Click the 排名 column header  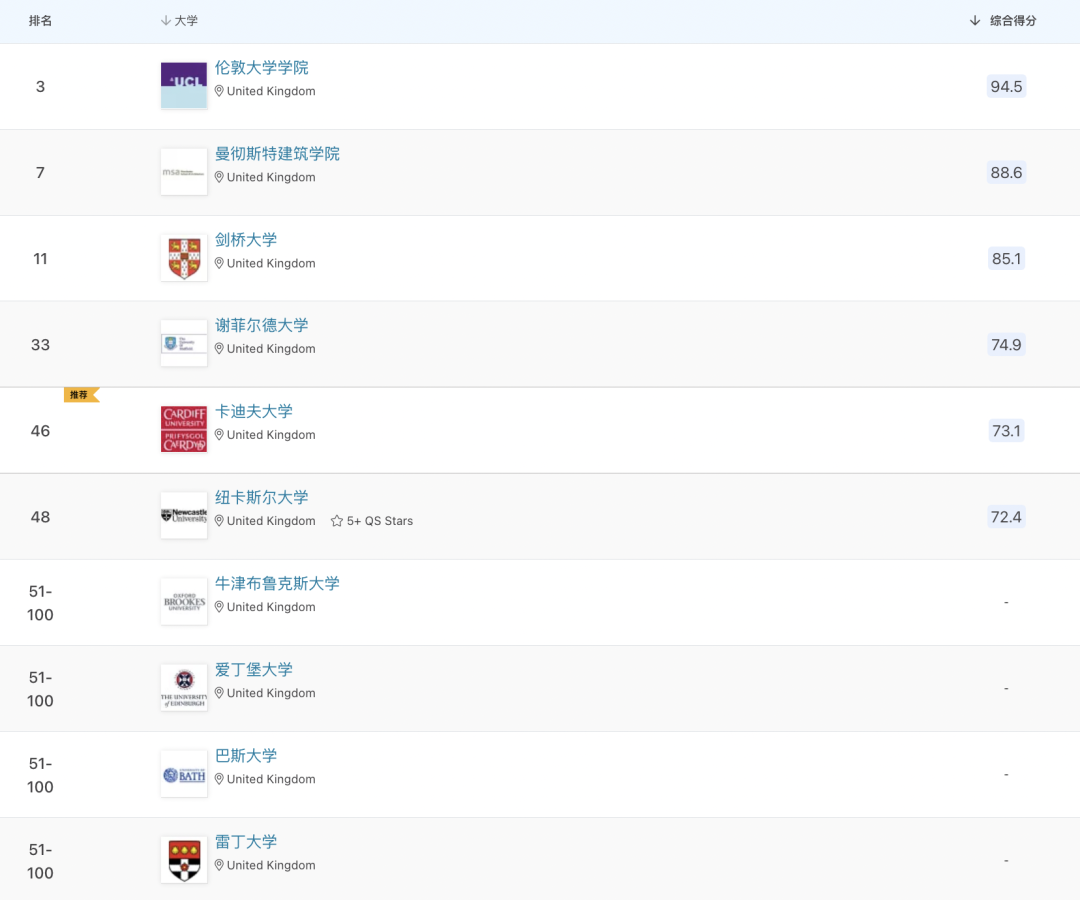pos(41,21)
